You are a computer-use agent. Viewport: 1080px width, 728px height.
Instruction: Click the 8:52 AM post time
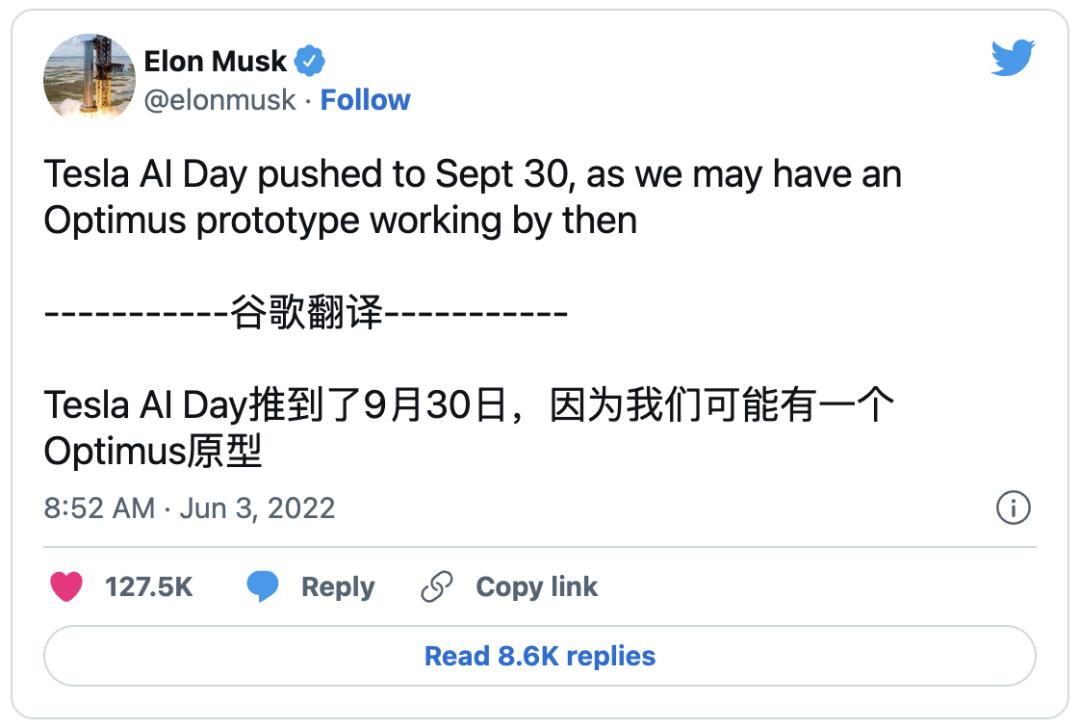[99, 508]
